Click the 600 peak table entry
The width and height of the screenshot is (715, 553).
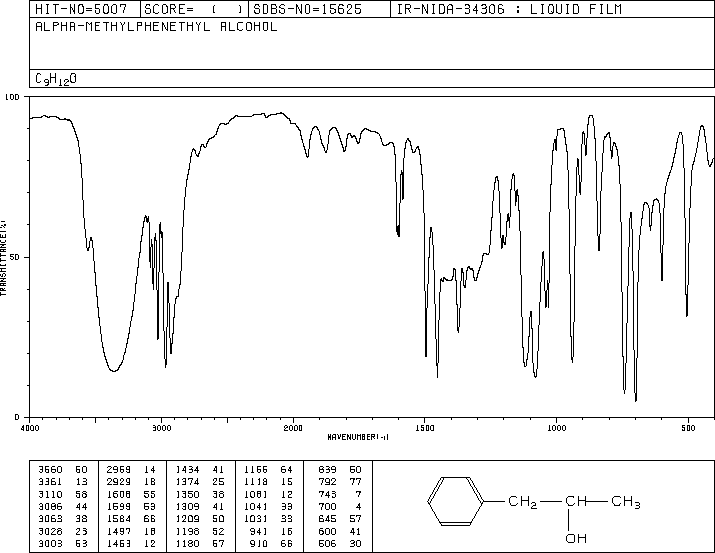[x=327, y=531]
